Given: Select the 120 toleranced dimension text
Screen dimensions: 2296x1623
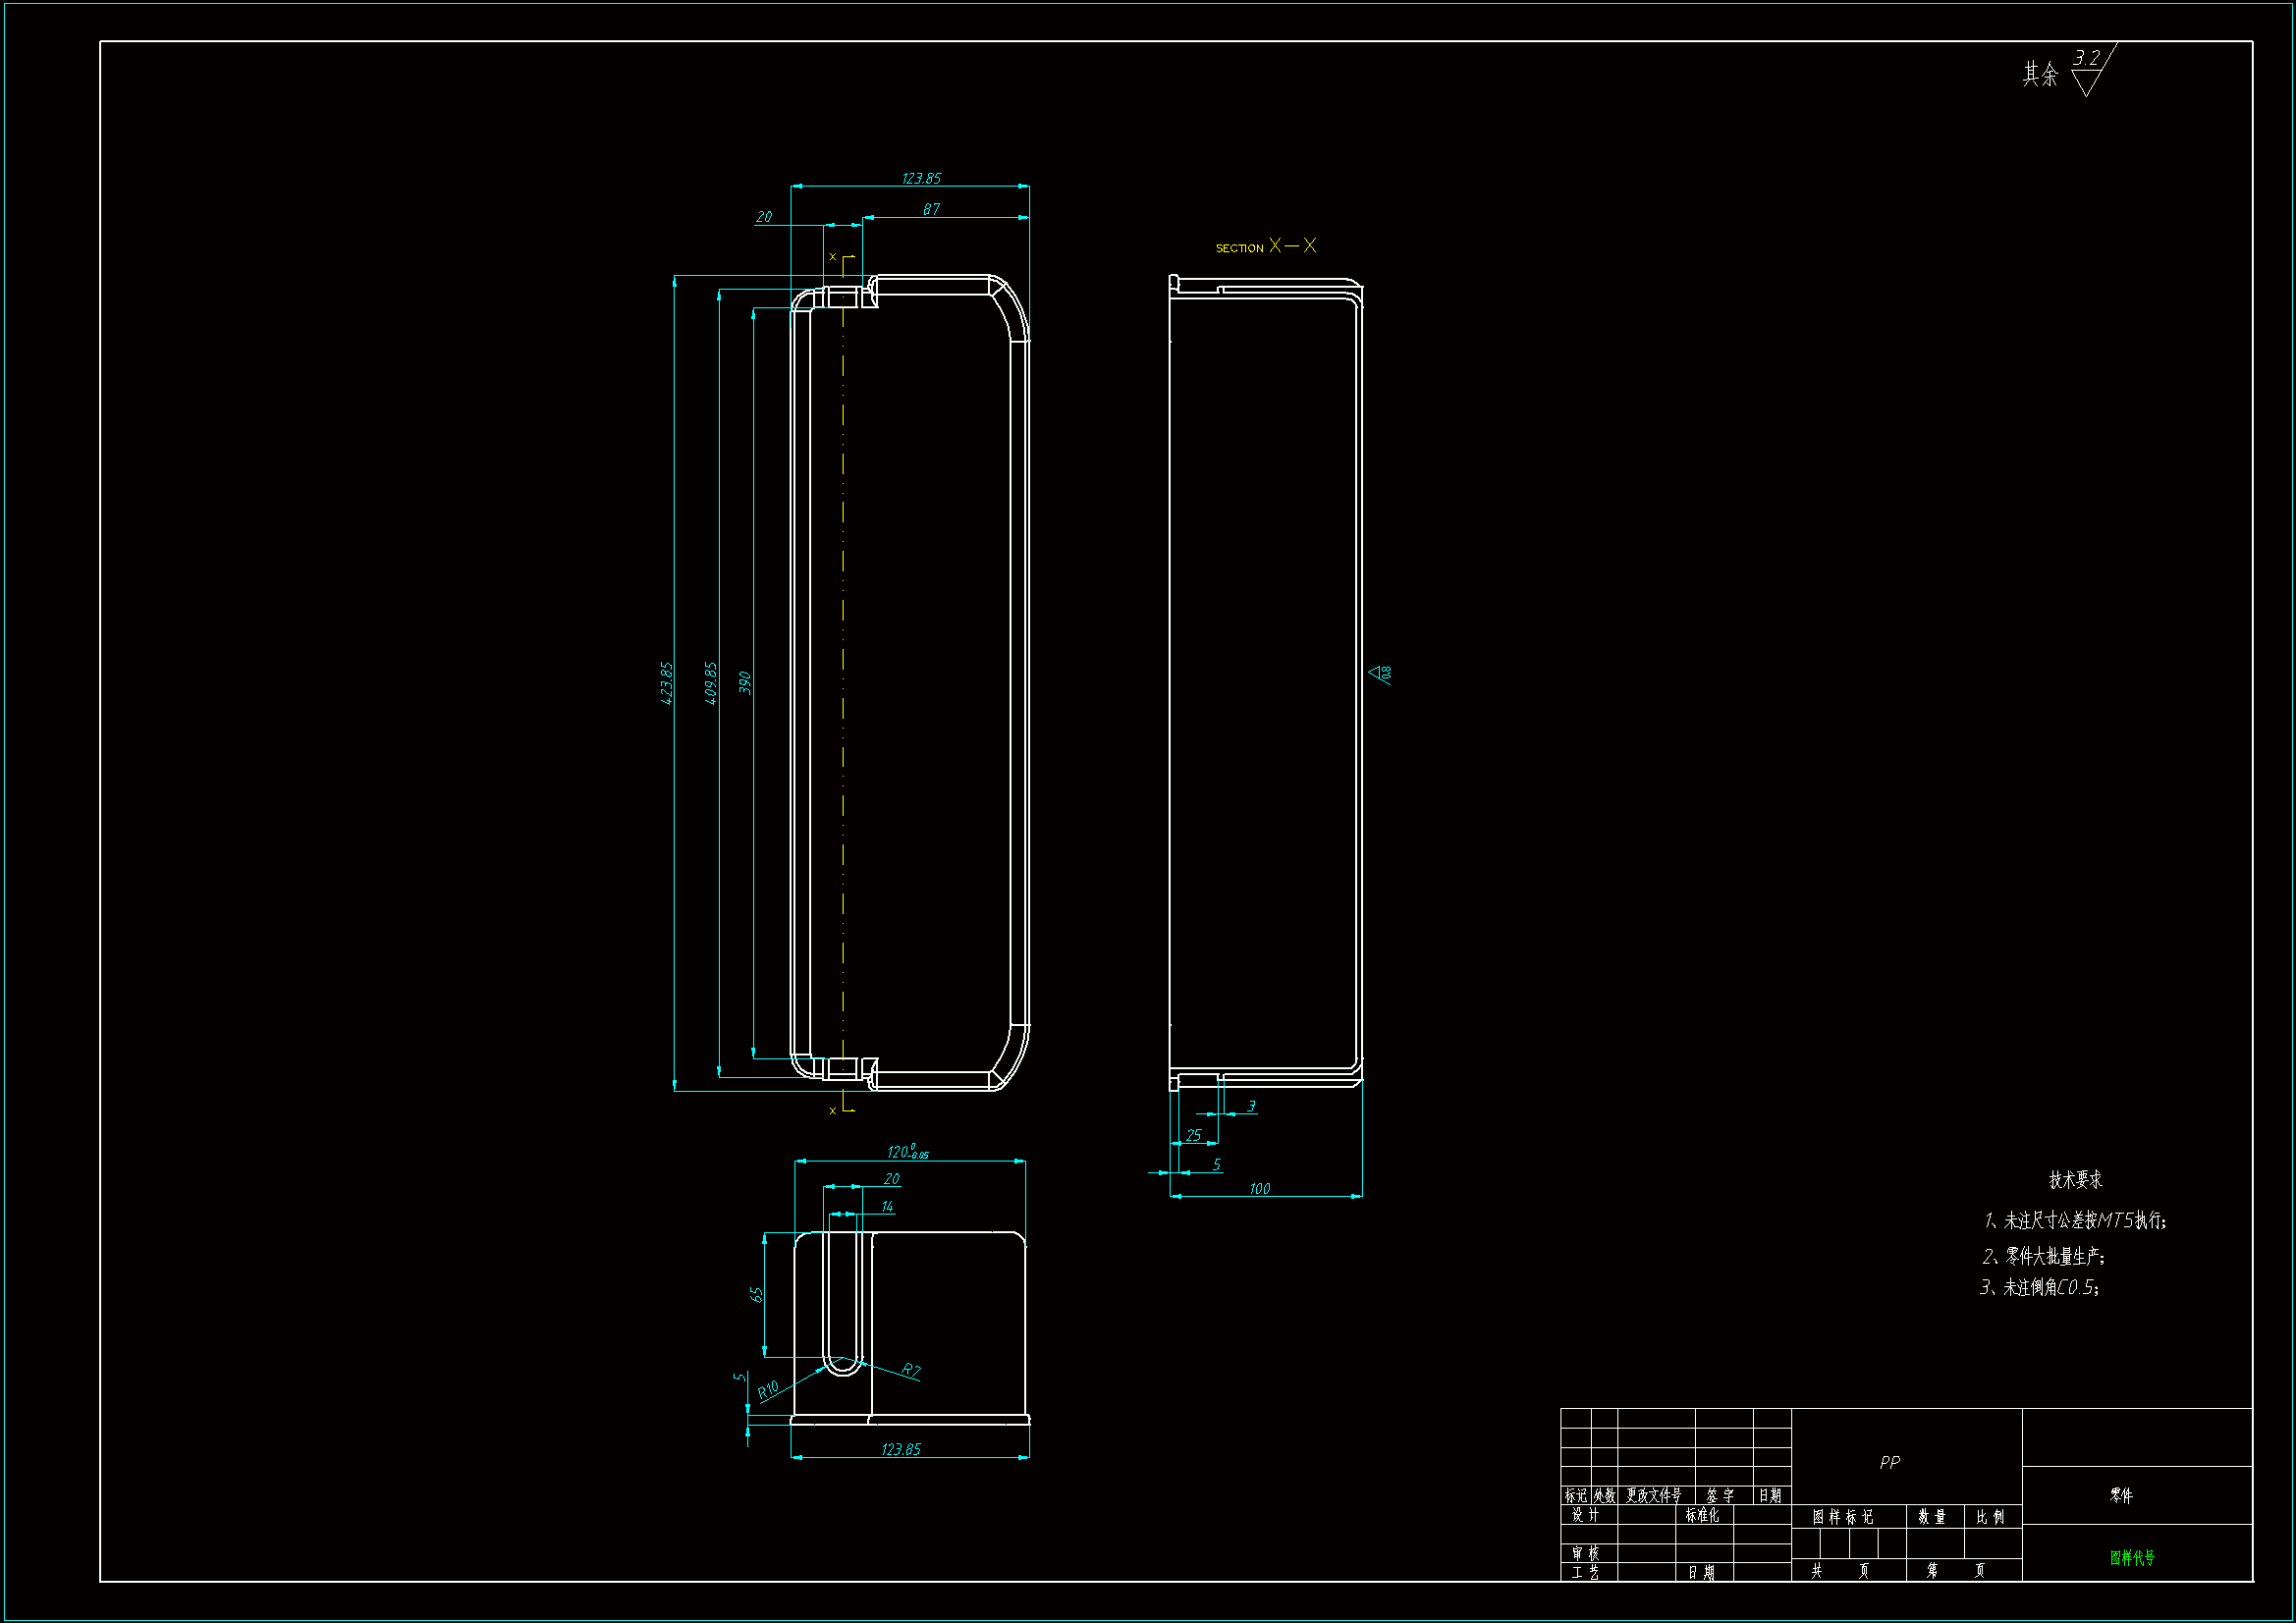Looking at the screenshot, I should [907, 1152].
